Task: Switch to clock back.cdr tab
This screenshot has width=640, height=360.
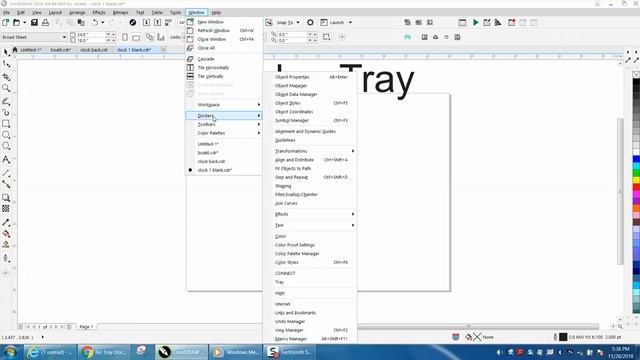Action: click(x=94, y=50)
